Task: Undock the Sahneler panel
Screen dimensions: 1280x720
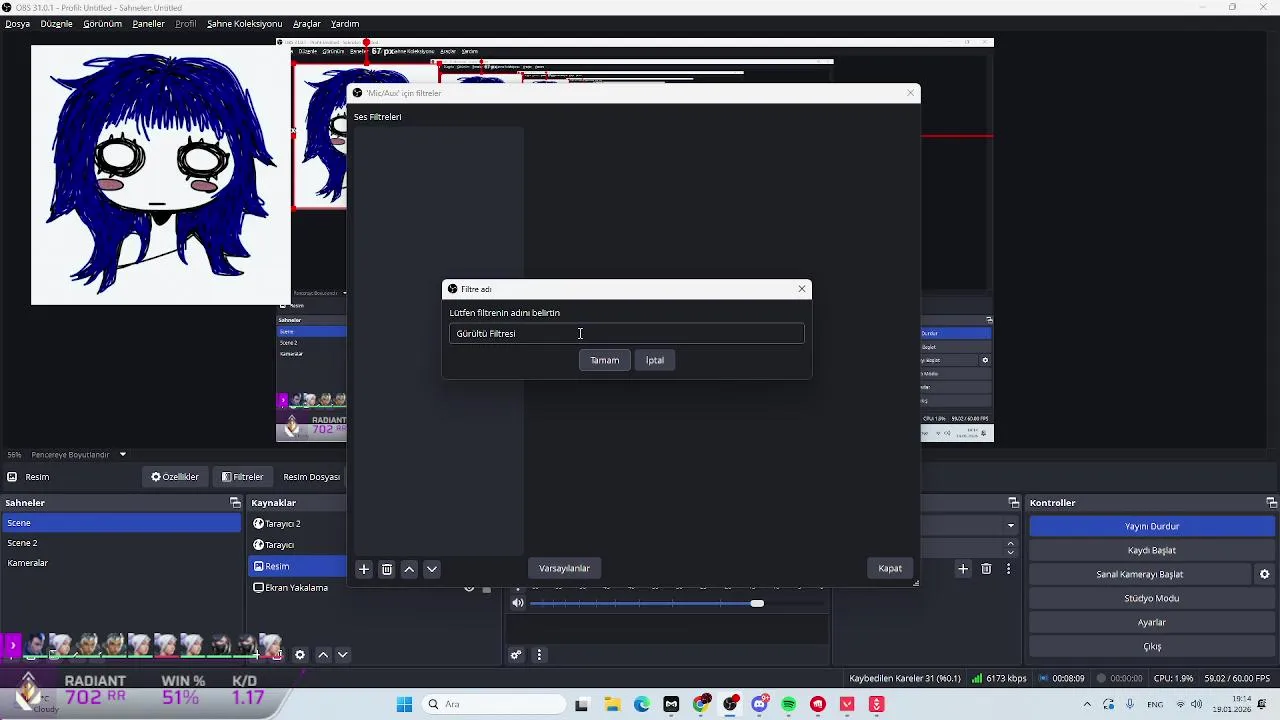Action: [235, 503]
